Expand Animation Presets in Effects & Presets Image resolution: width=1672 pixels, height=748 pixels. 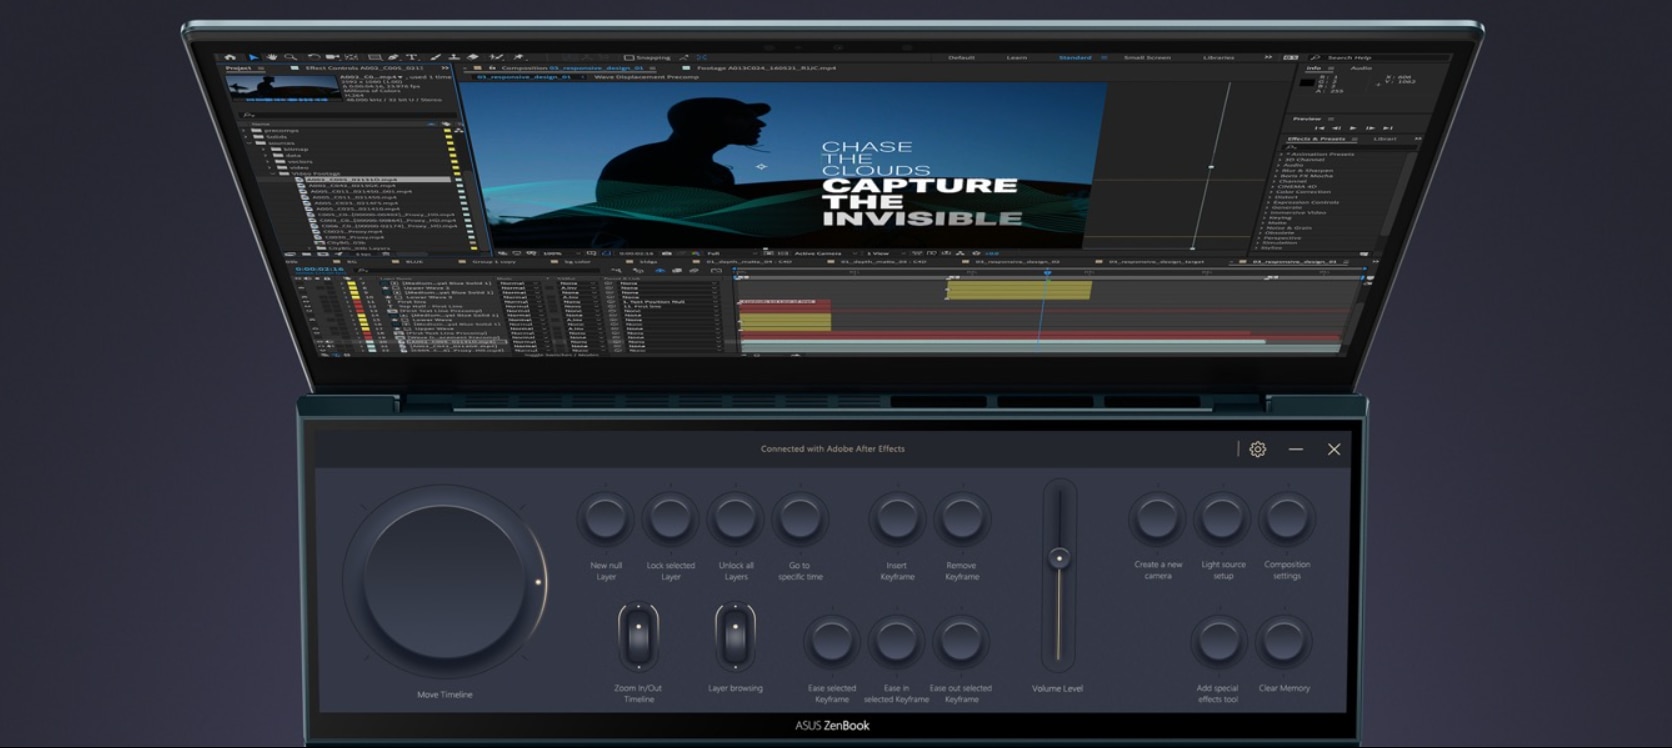coord(1281,154)
